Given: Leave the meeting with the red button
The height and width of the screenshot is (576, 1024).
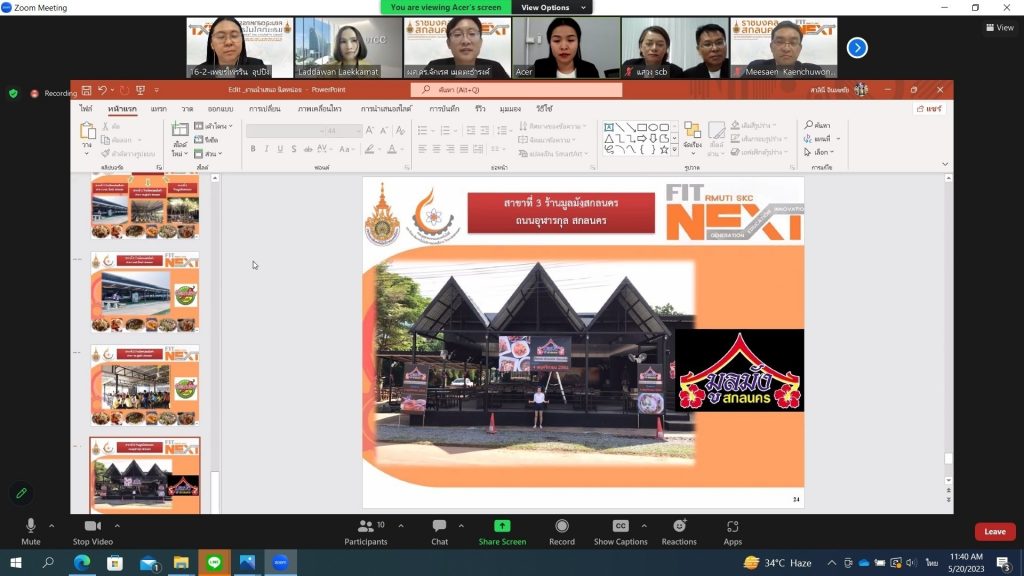Looking at the screenshot, I should click(x=994, y=532).
